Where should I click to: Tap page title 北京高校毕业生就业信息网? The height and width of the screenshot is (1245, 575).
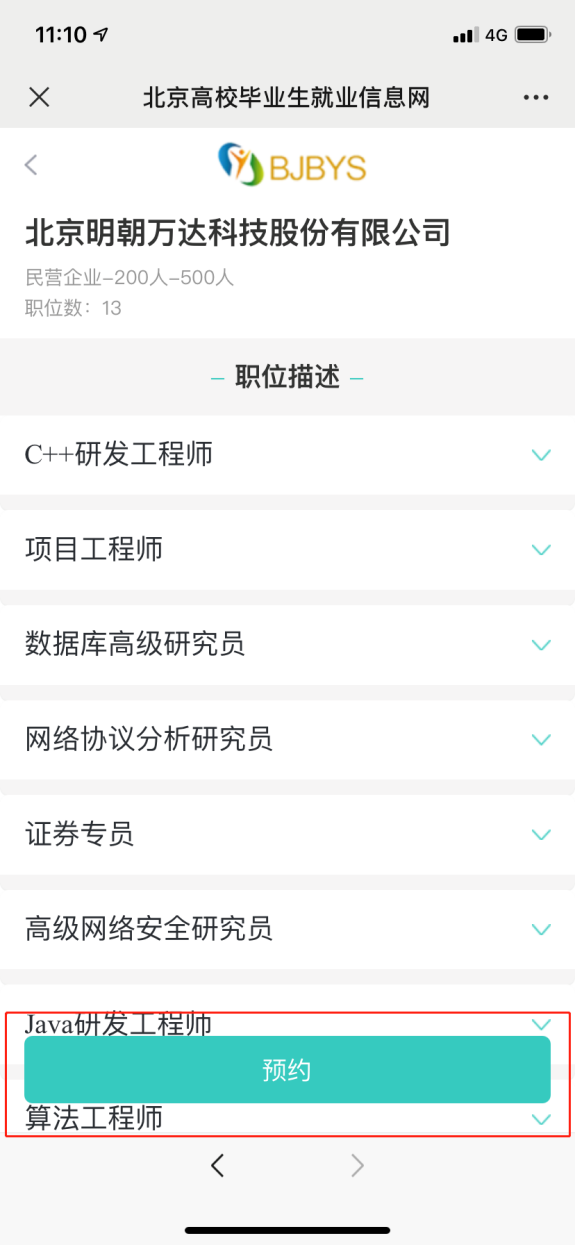tap(286, 97)
